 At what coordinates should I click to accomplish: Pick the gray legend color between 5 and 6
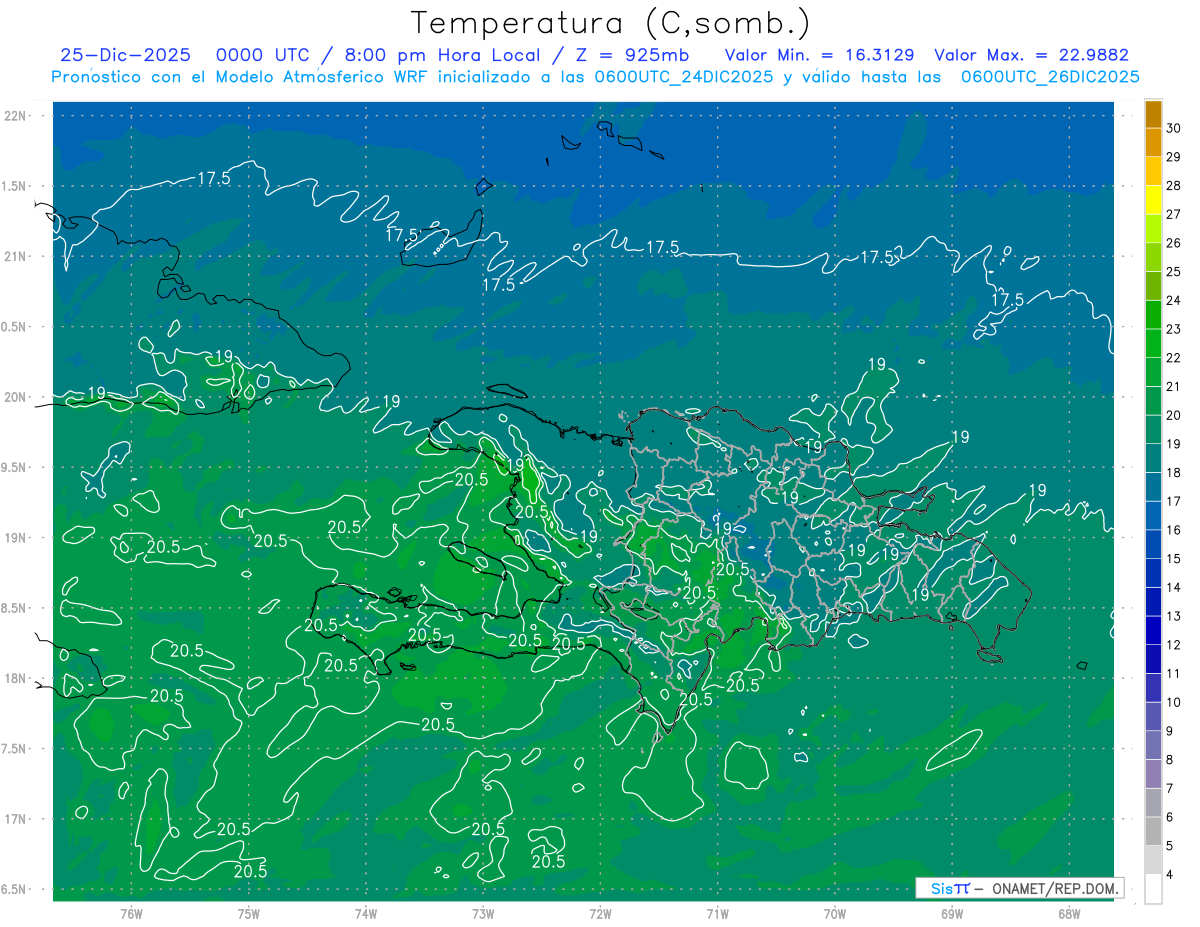(1154, 831)
